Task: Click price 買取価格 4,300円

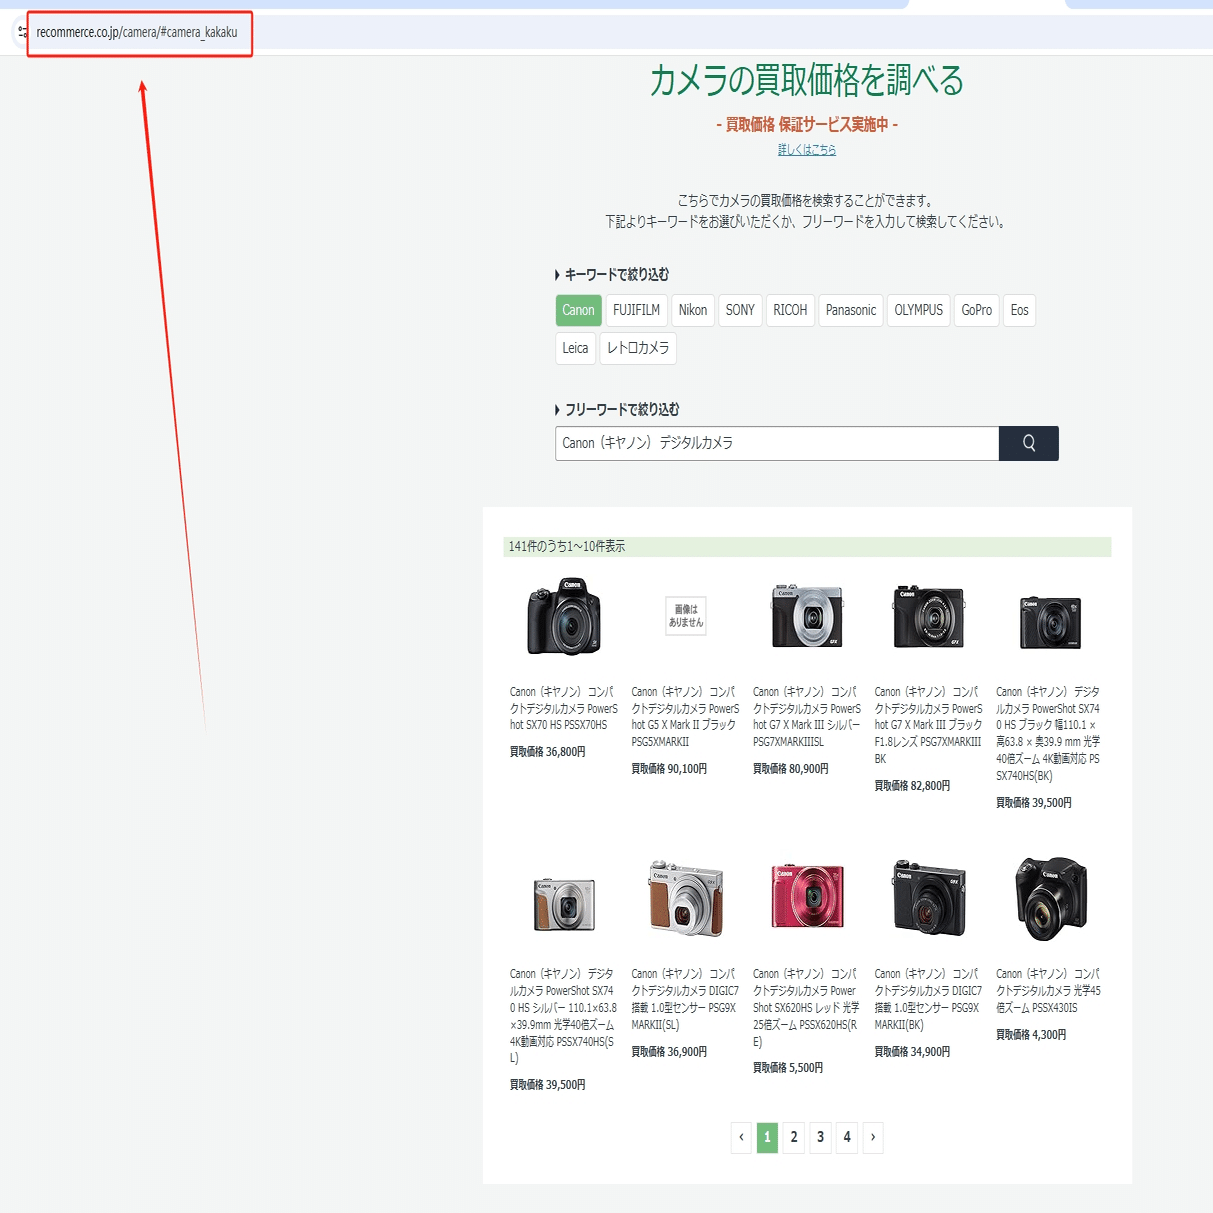Action: (1031, 1035)
